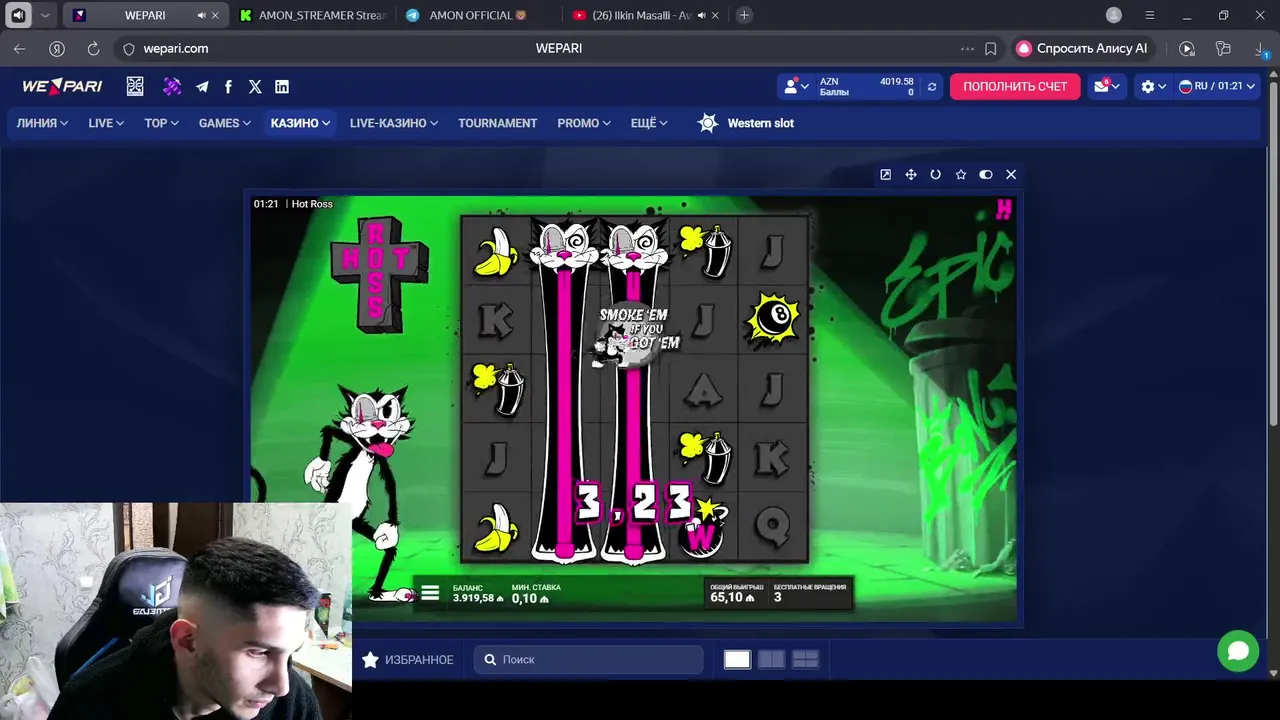Screen dimensions: 1280x720
Task: Open the TOURNAMENT section
Action: coord(498,123)
